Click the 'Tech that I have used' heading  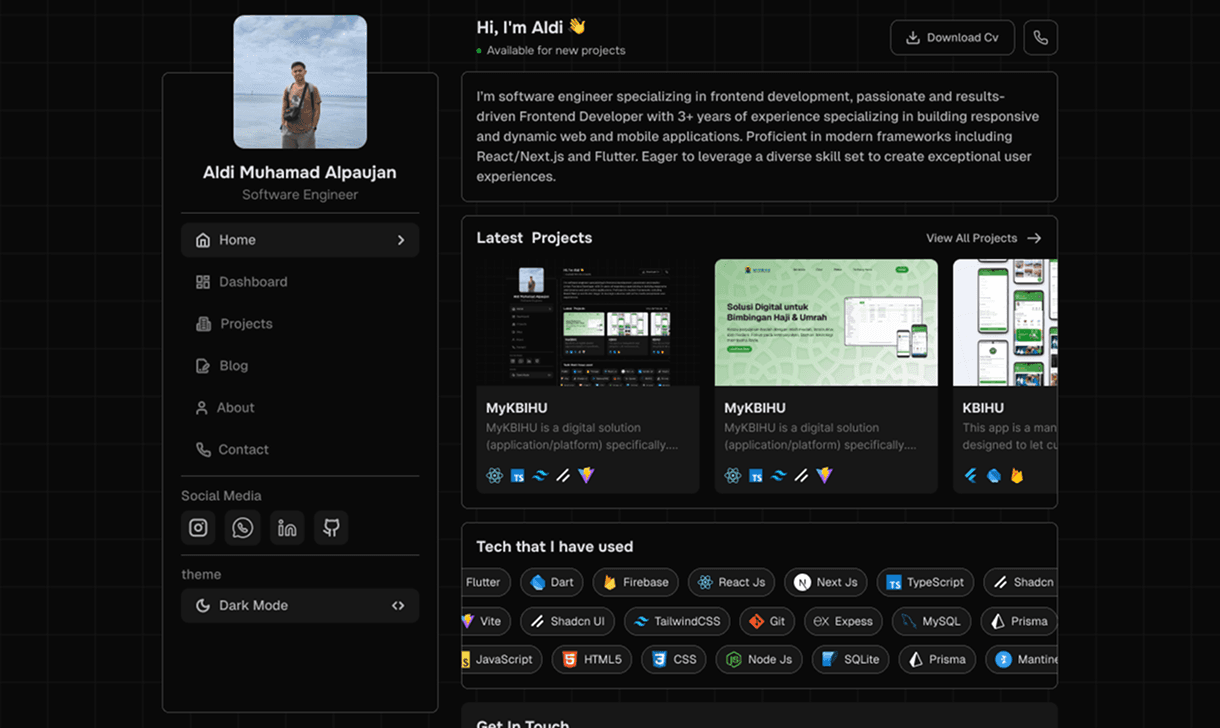coord(555,547)
